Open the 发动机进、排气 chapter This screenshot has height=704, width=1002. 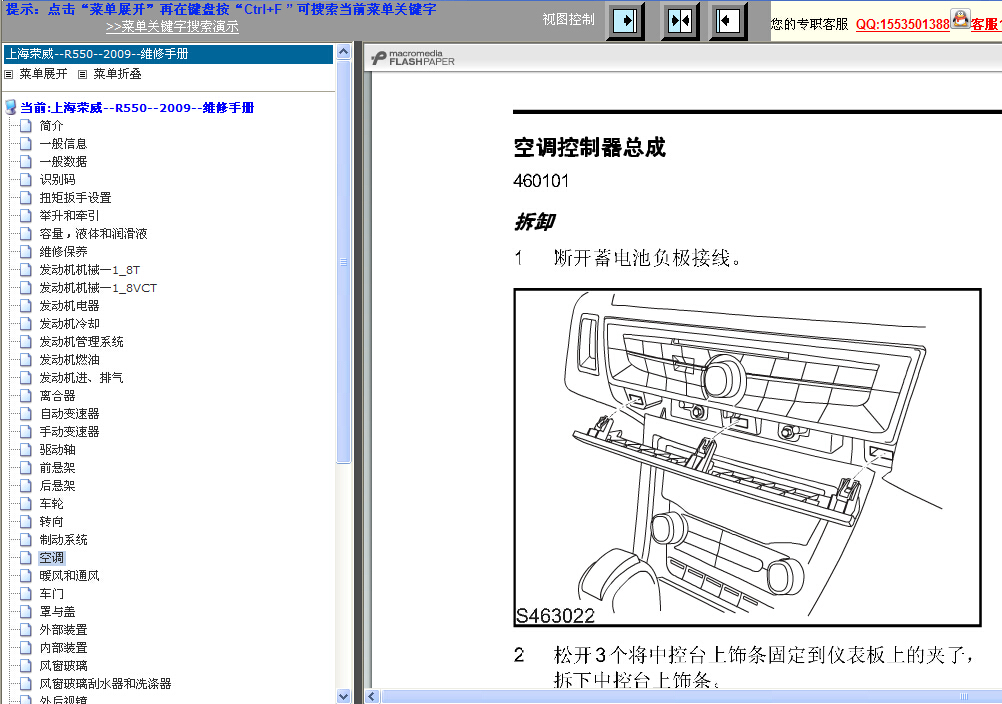[81, 378]
